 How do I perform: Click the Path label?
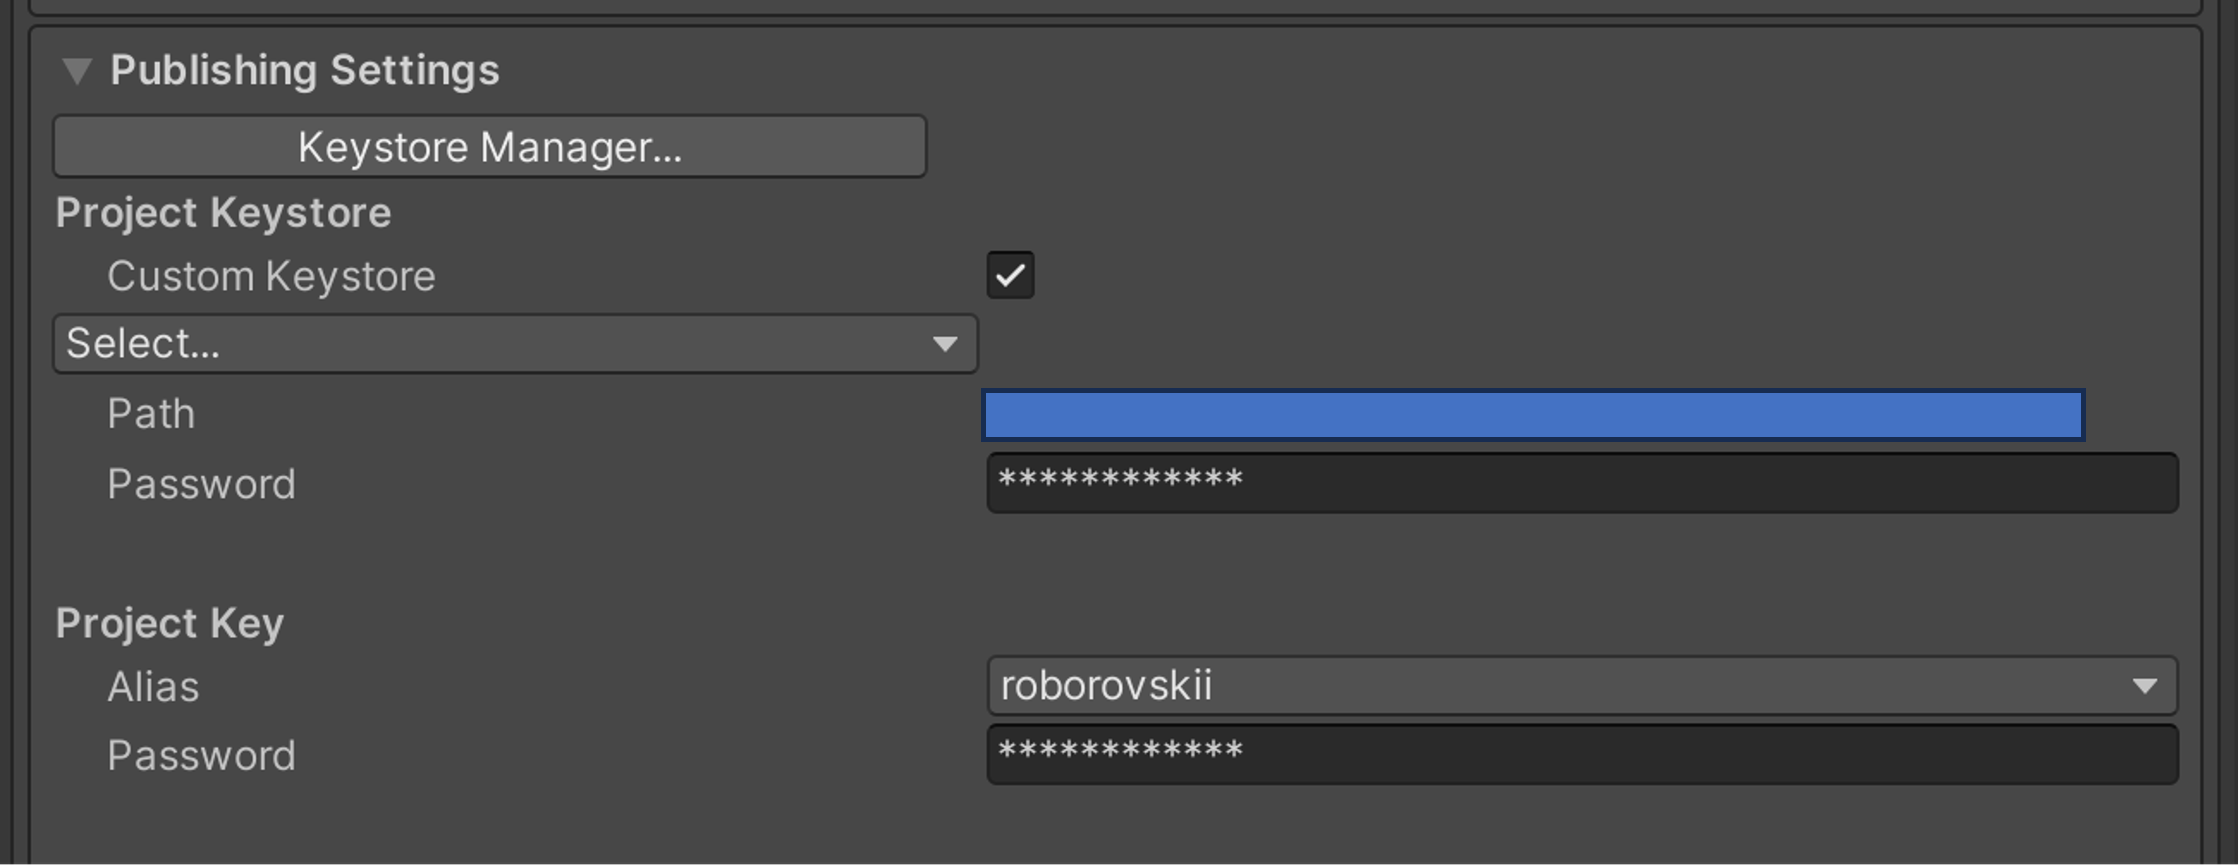coord(151,414)
